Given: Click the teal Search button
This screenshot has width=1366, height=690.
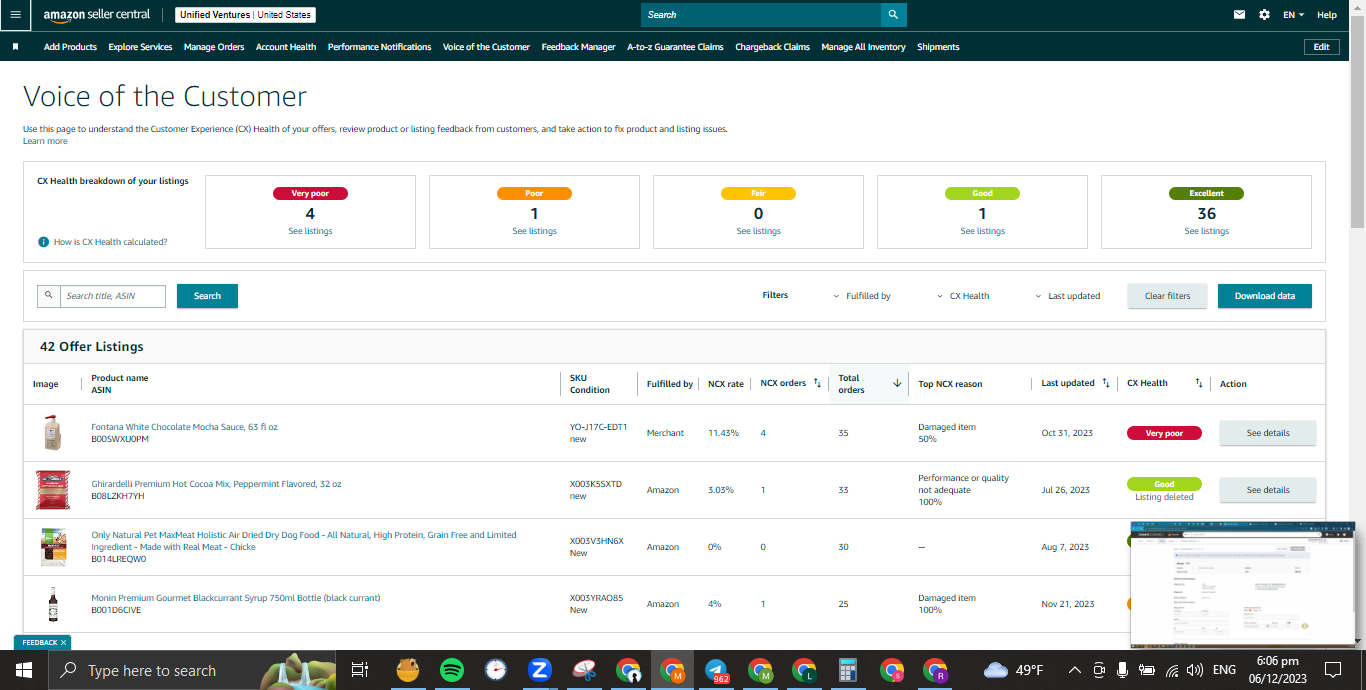Looking at the screenshot, I should (207, 296).
